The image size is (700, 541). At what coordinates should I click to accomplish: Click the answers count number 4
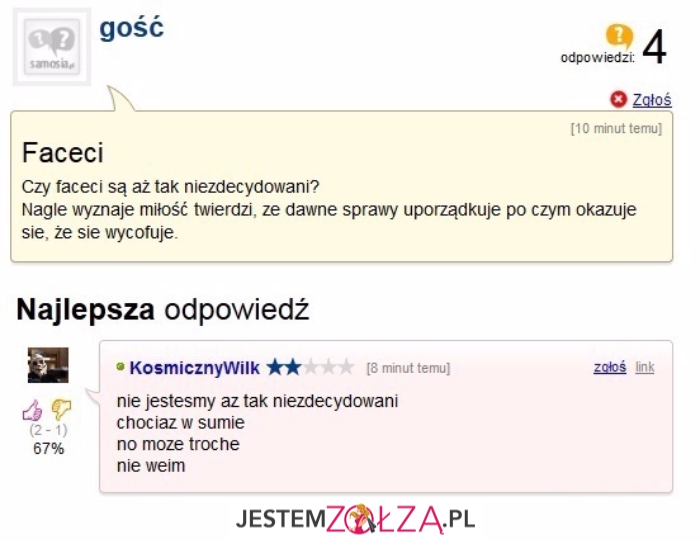[x=654, y=48]
